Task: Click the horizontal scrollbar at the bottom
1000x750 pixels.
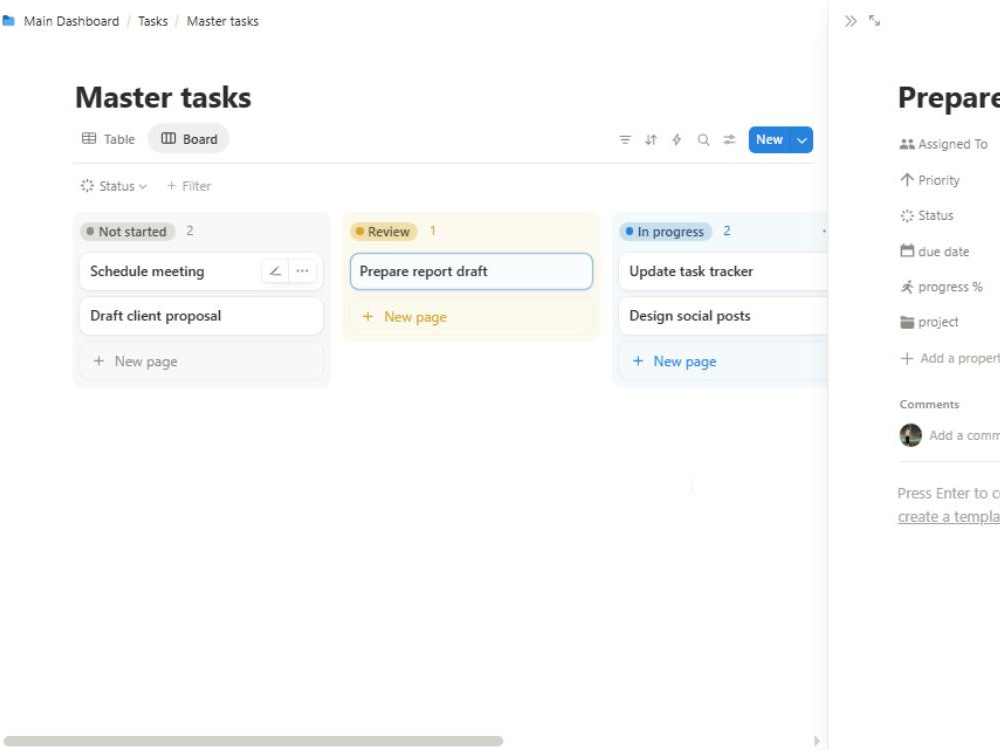Action: click(x=253, y=741)
